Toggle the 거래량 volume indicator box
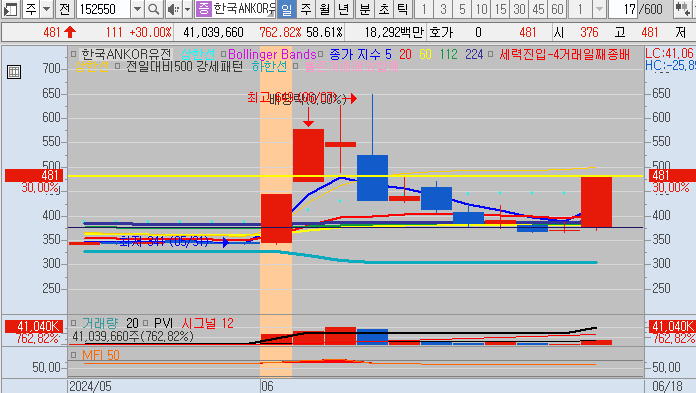 74,323
